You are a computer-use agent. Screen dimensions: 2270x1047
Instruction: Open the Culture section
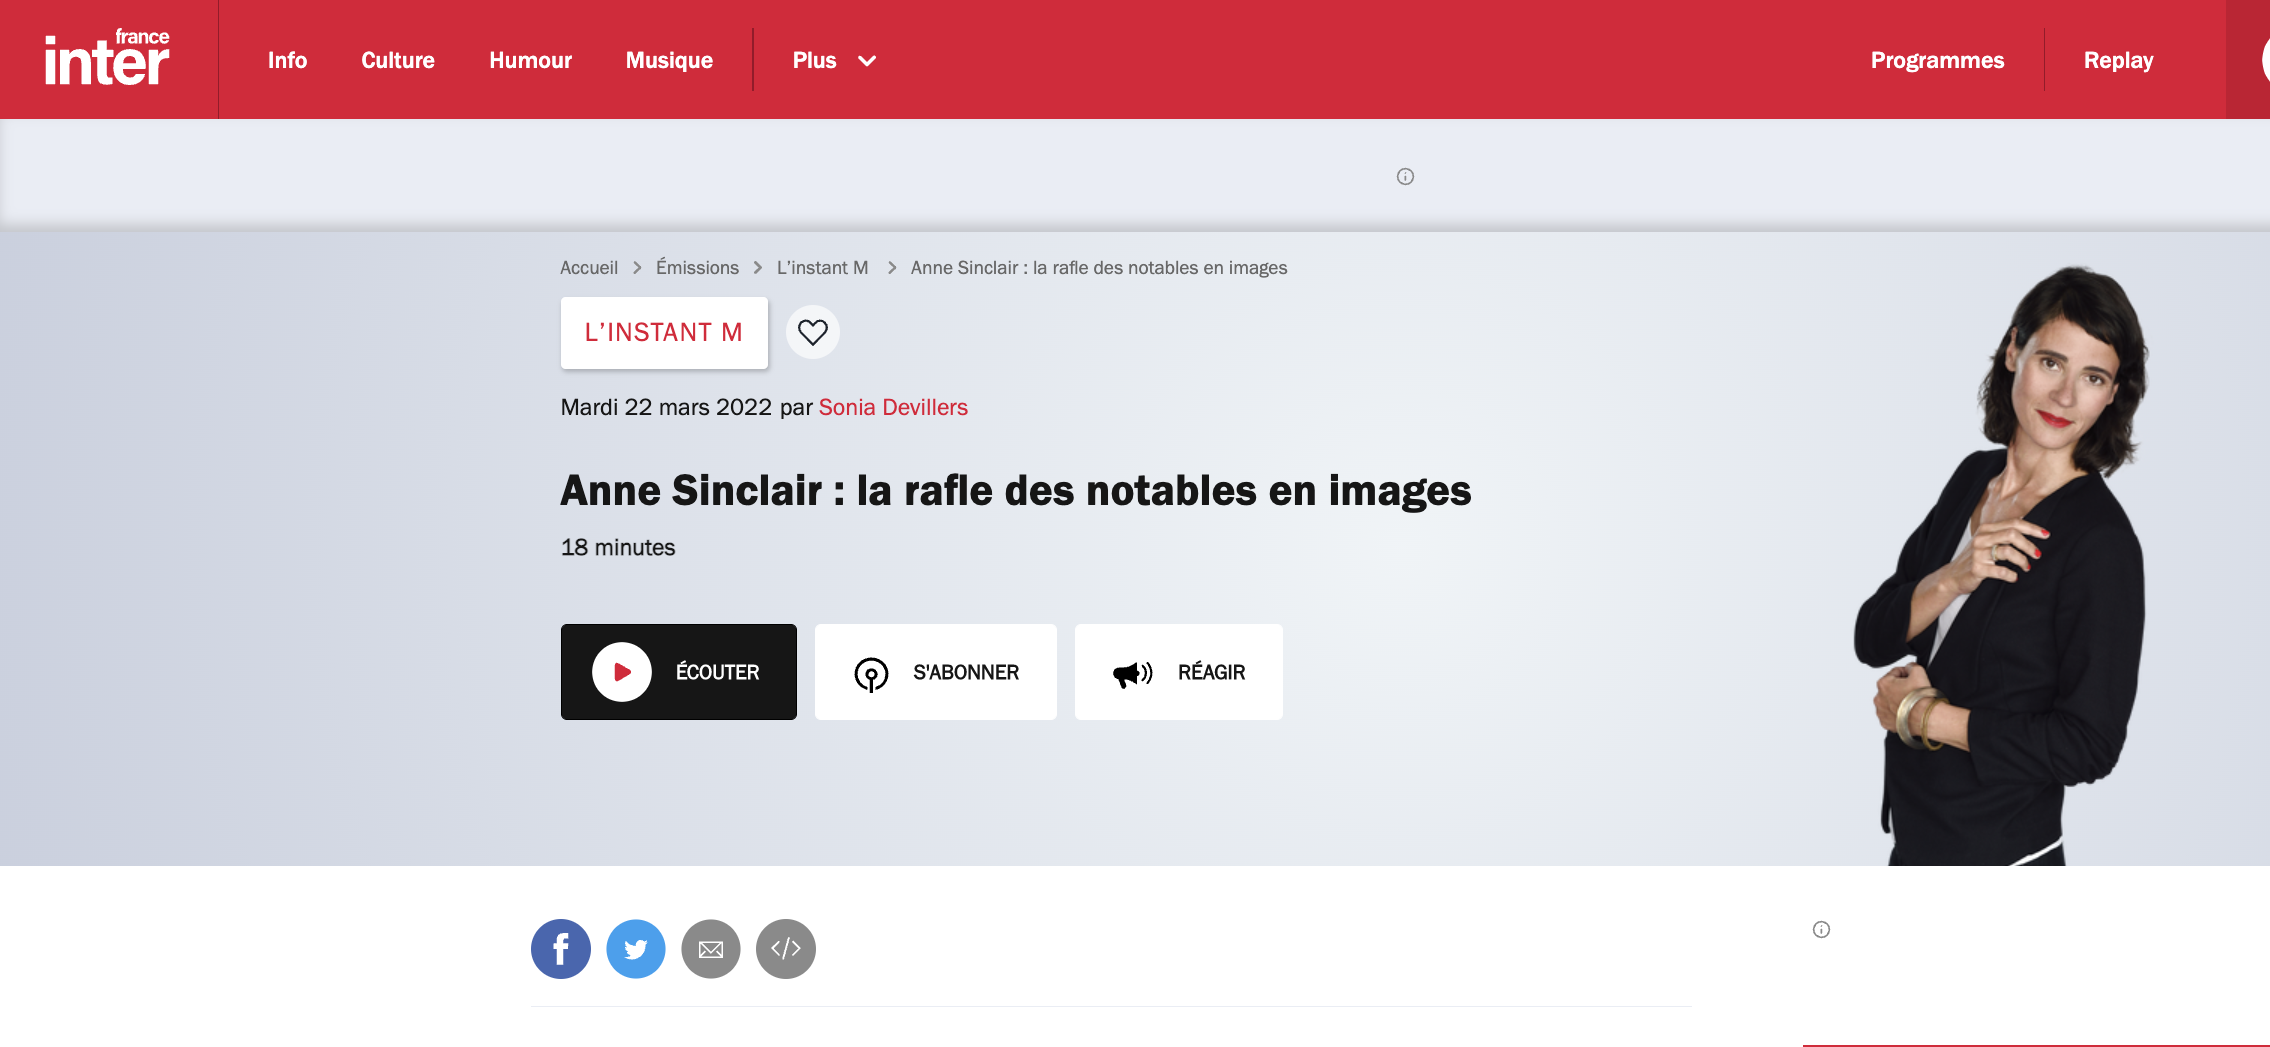[x=398, y=60]
